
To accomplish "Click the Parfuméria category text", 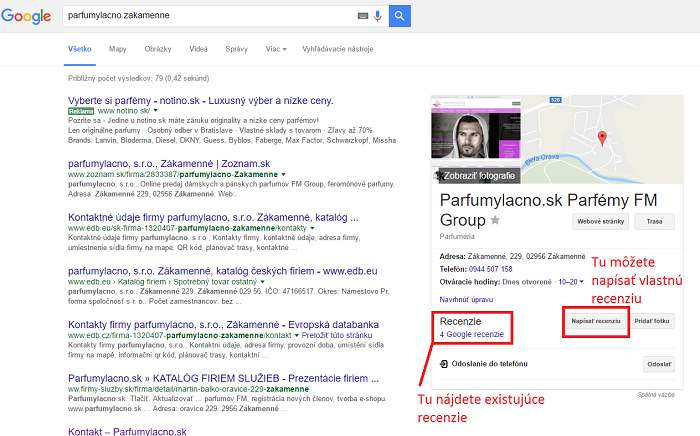I will pyautogui.click(x=457, y=237).
